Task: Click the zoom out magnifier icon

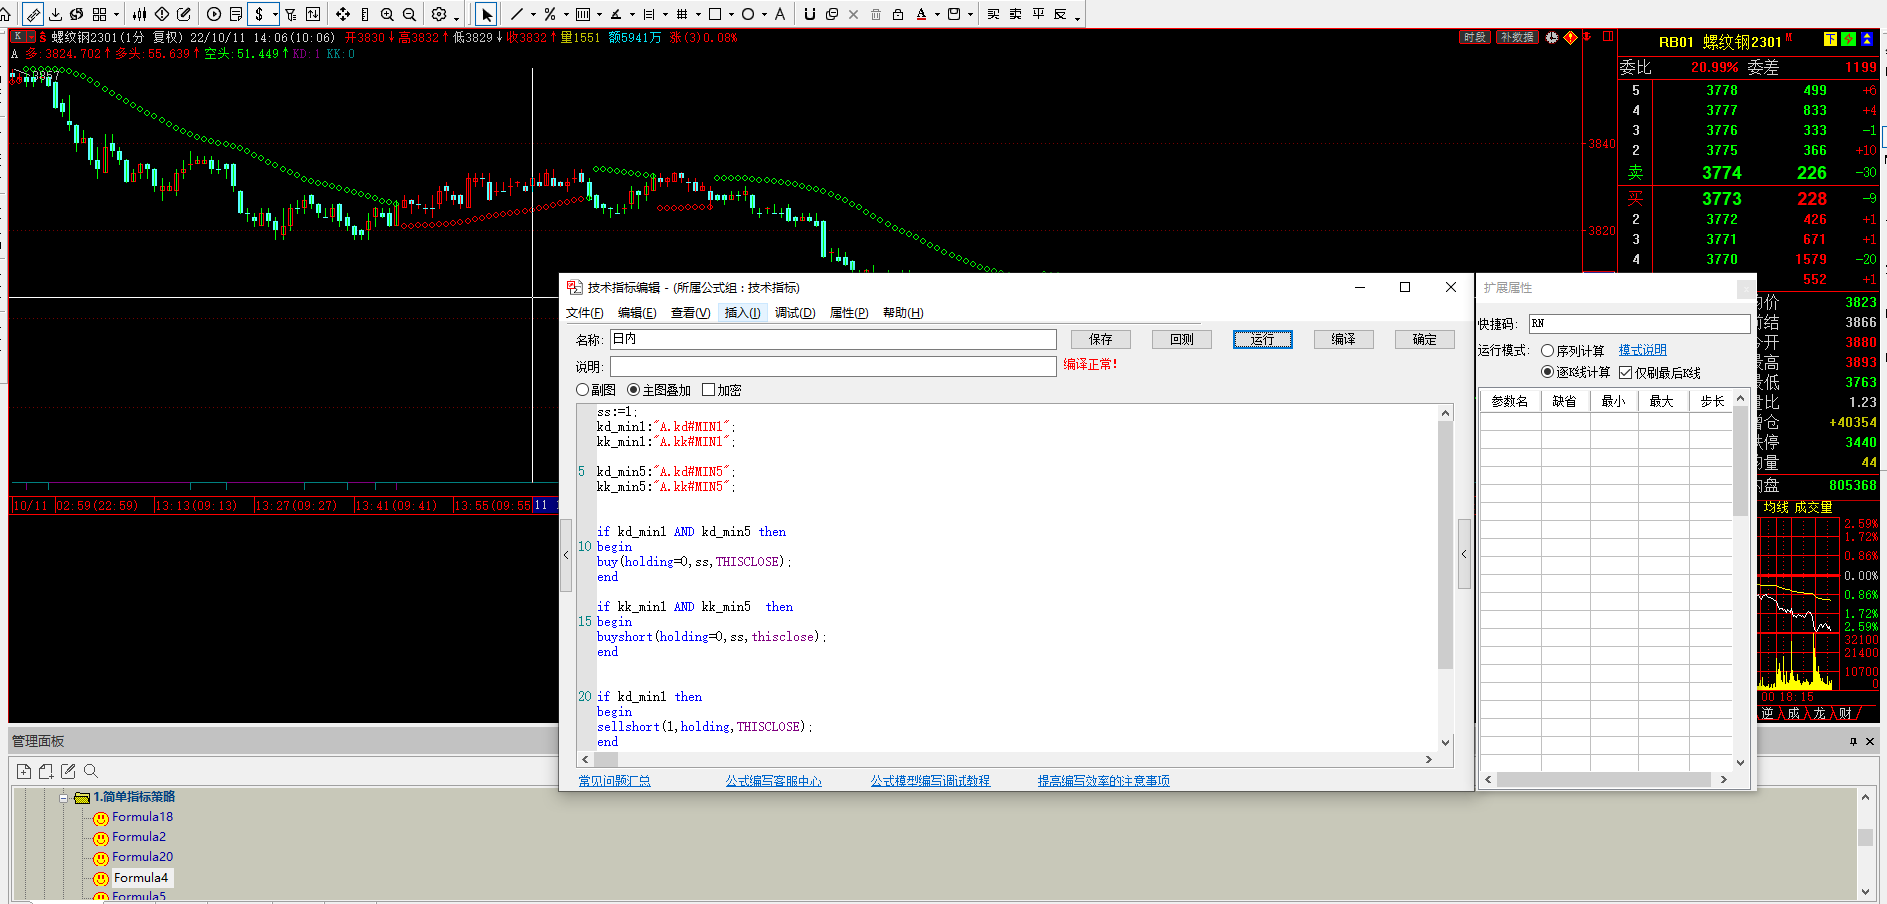Action: point(409,14)
